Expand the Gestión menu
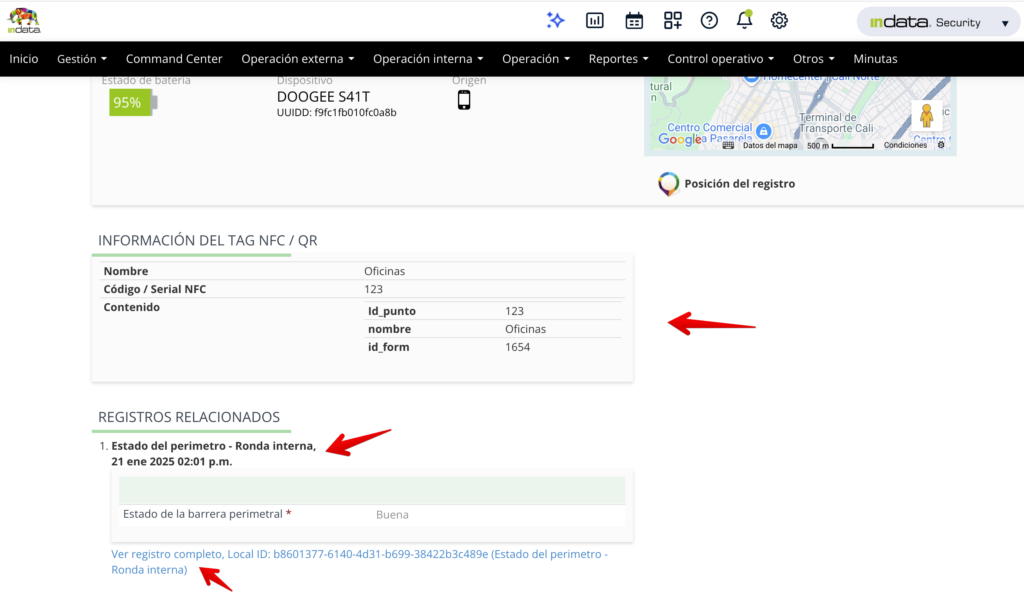Screen dimensions: 1024x608 (82, 59)
